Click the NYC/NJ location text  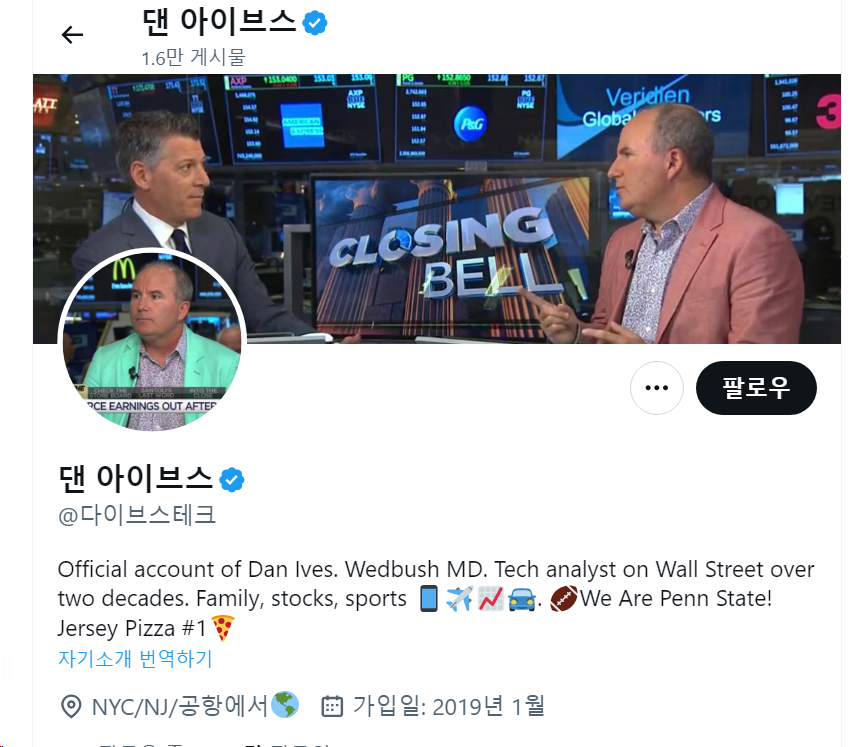click(179, 706)
